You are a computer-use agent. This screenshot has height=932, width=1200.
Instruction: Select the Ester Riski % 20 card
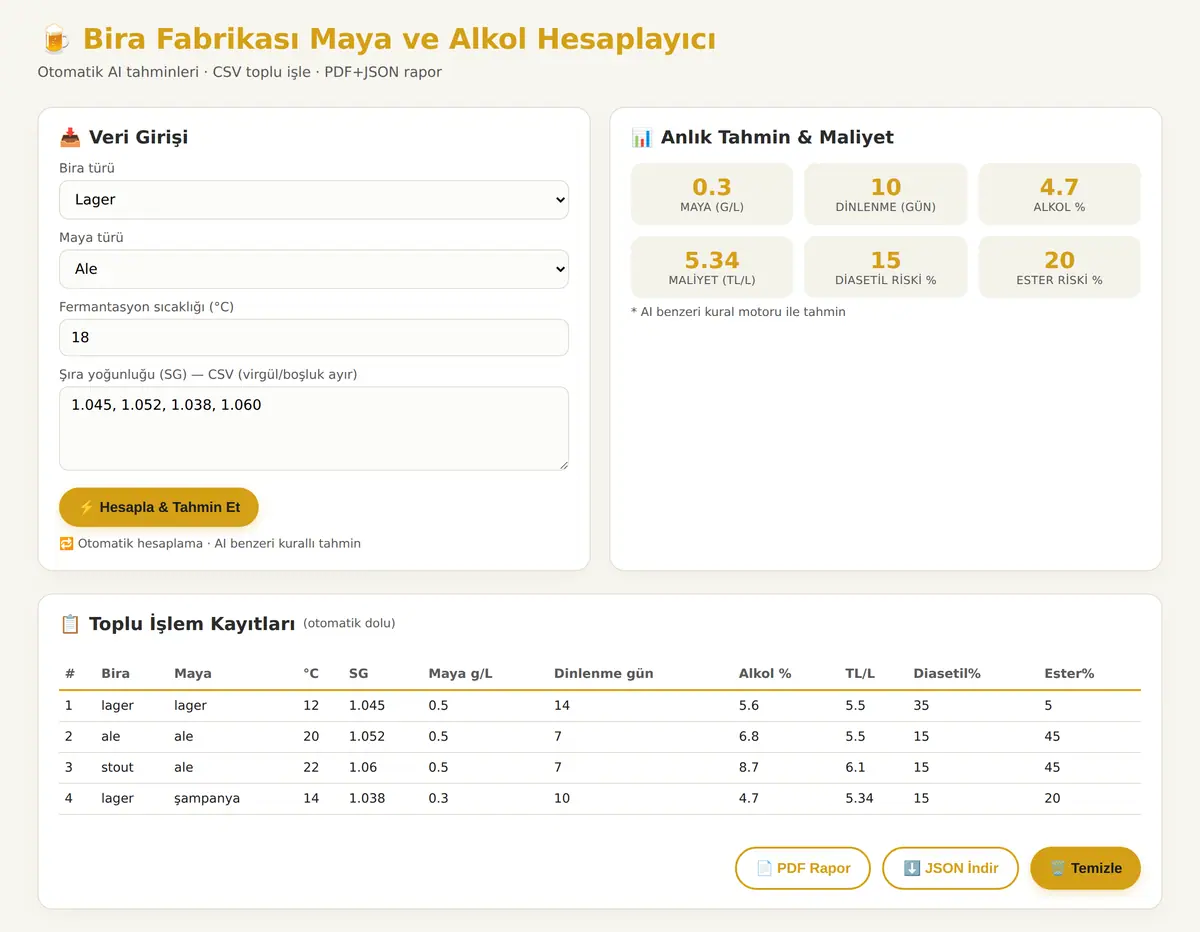[x=1059, y=267]
